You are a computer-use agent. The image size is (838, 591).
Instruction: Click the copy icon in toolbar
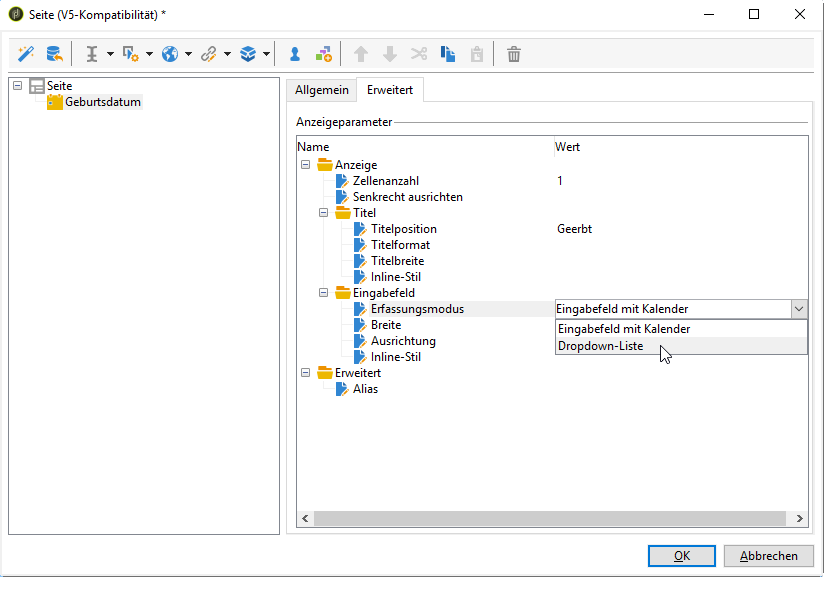[449, 54]
